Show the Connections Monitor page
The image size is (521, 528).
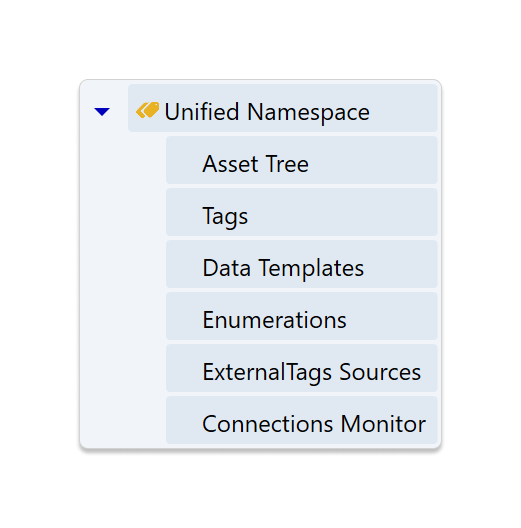point(302,420)
